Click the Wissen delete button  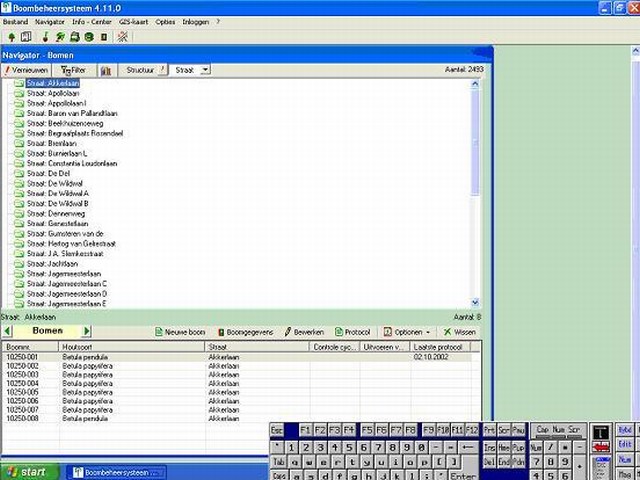coord(460,332)
